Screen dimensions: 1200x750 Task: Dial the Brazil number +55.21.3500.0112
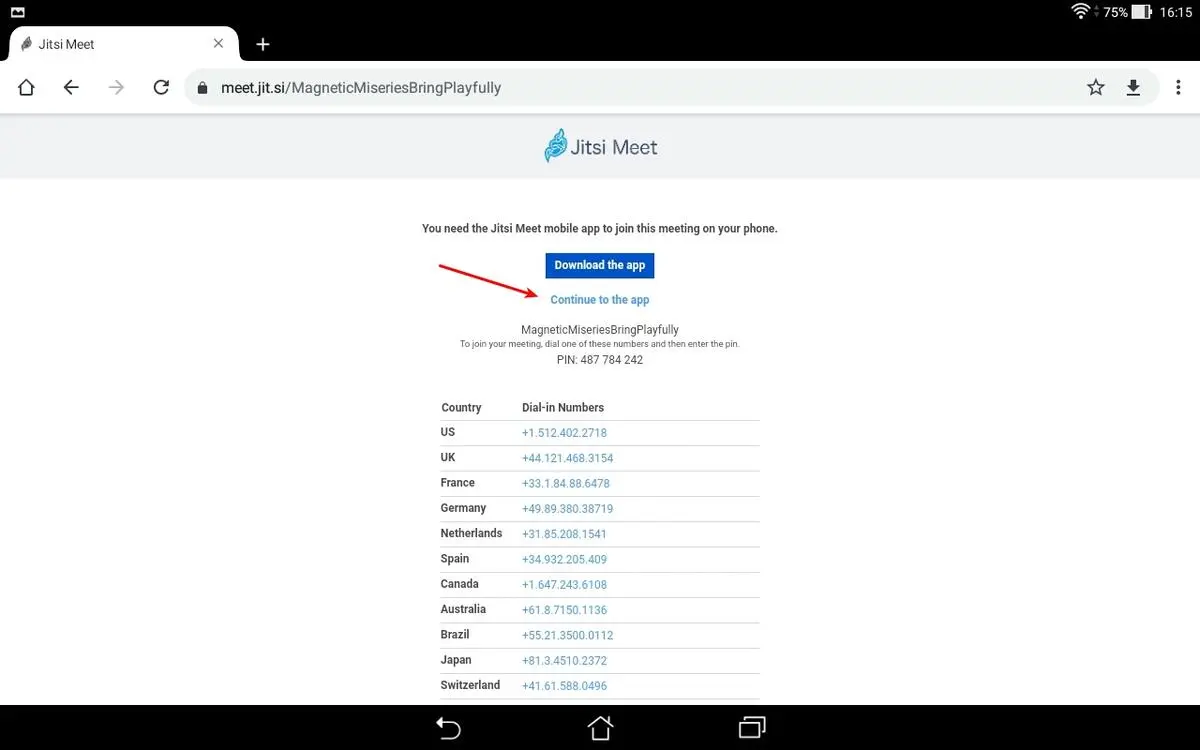[x=567, y=635]
